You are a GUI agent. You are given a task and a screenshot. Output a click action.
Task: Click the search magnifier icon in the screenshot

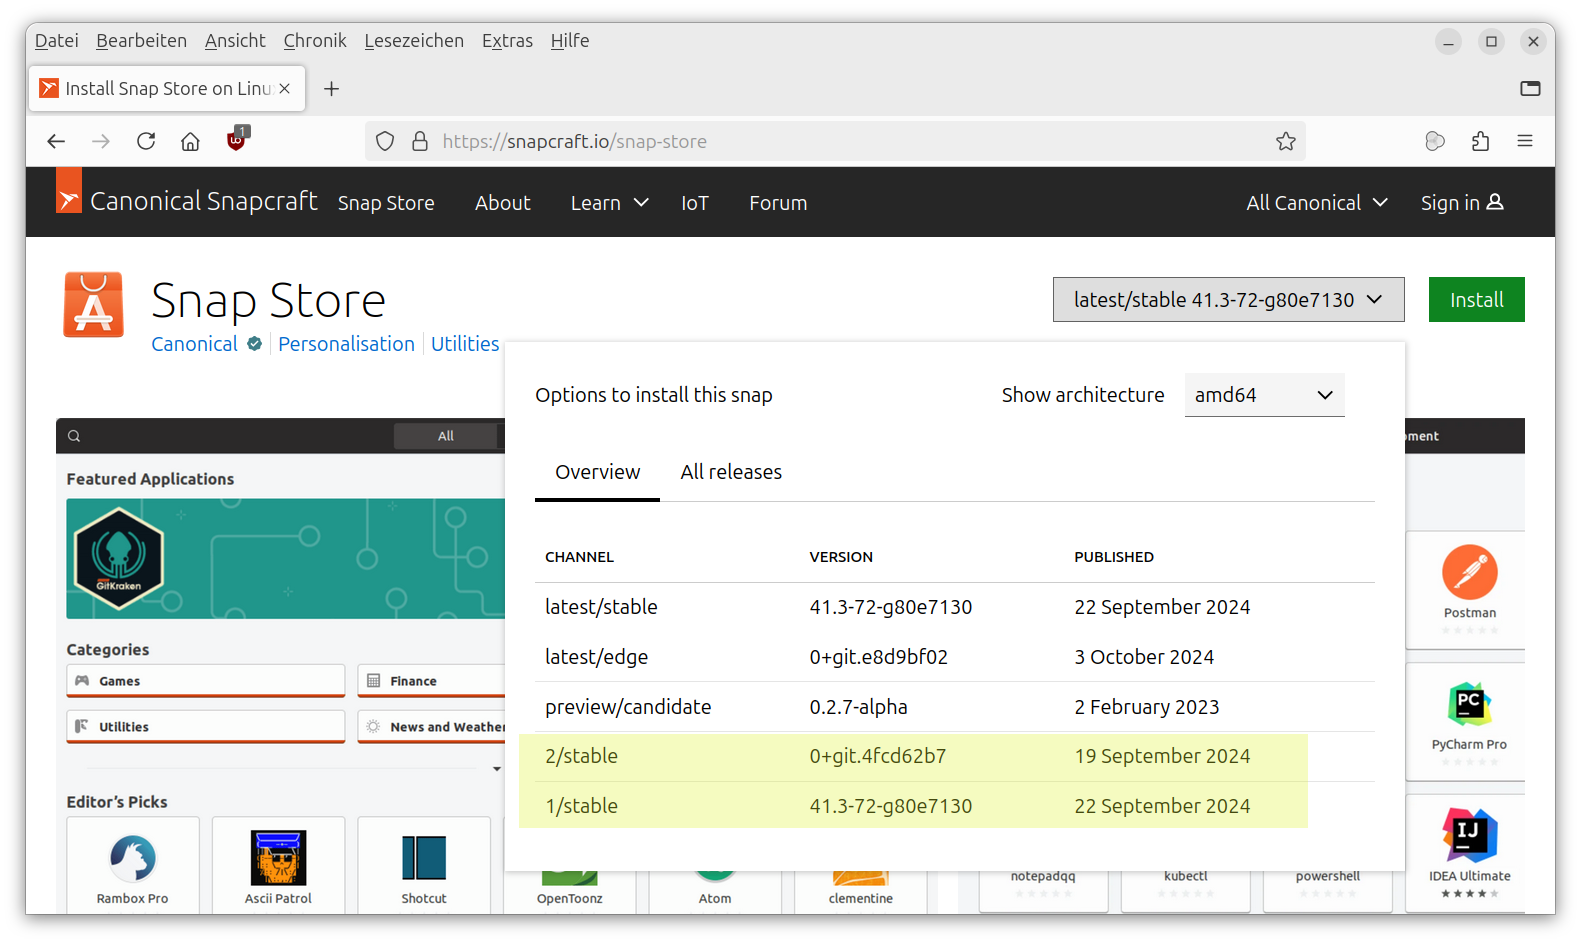coord(74,436)
